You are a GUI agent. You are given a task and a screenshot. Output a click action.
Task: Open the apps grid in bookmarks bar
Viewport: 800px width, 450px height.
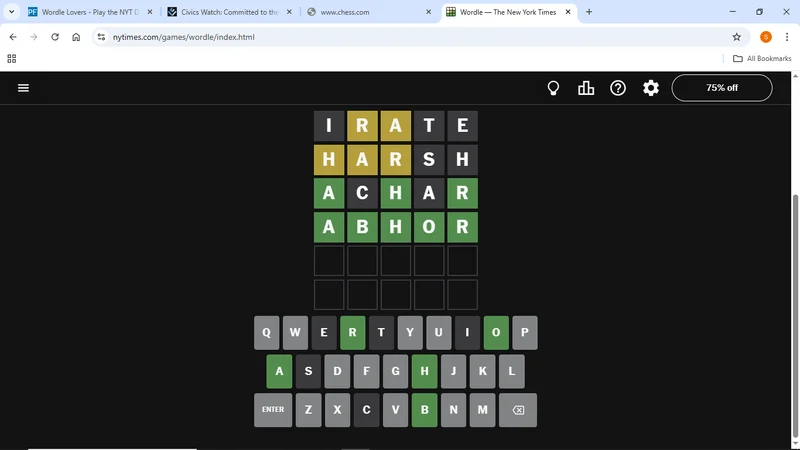(x=12, y=59)
